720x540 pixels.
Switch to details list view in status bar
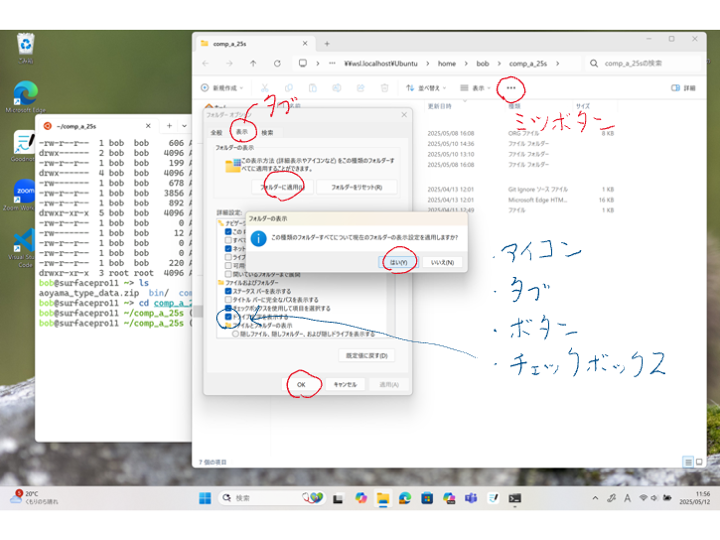pos(688,462)
